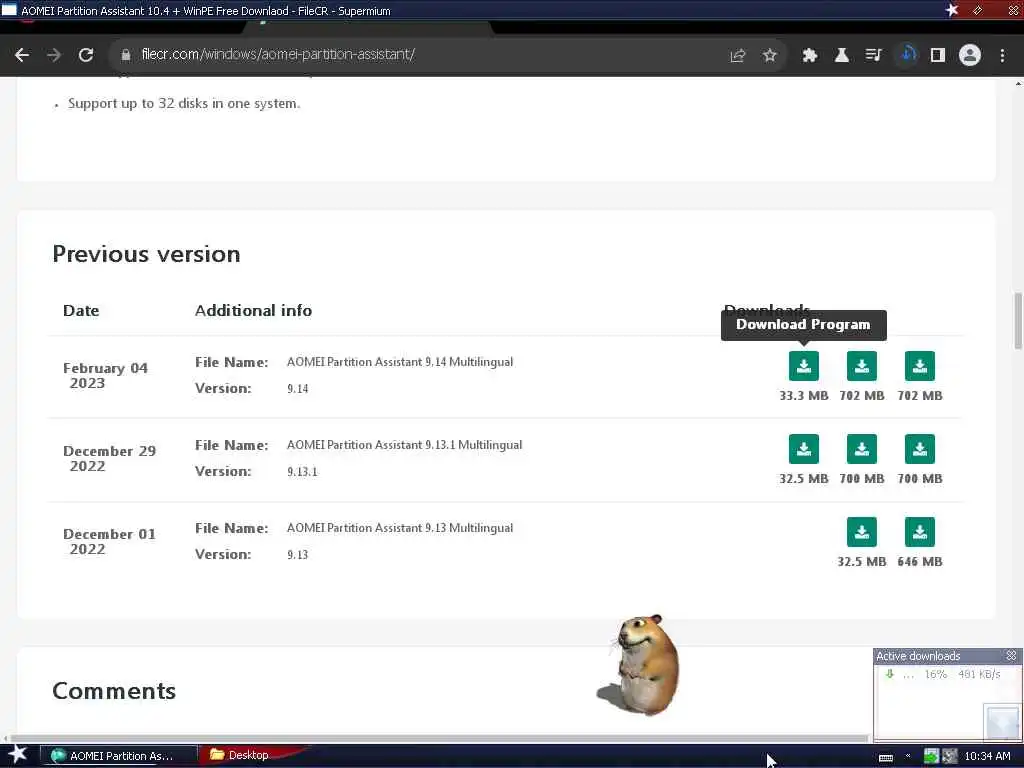
Task: Bookmark this page with the star
Action: (770, 56)
